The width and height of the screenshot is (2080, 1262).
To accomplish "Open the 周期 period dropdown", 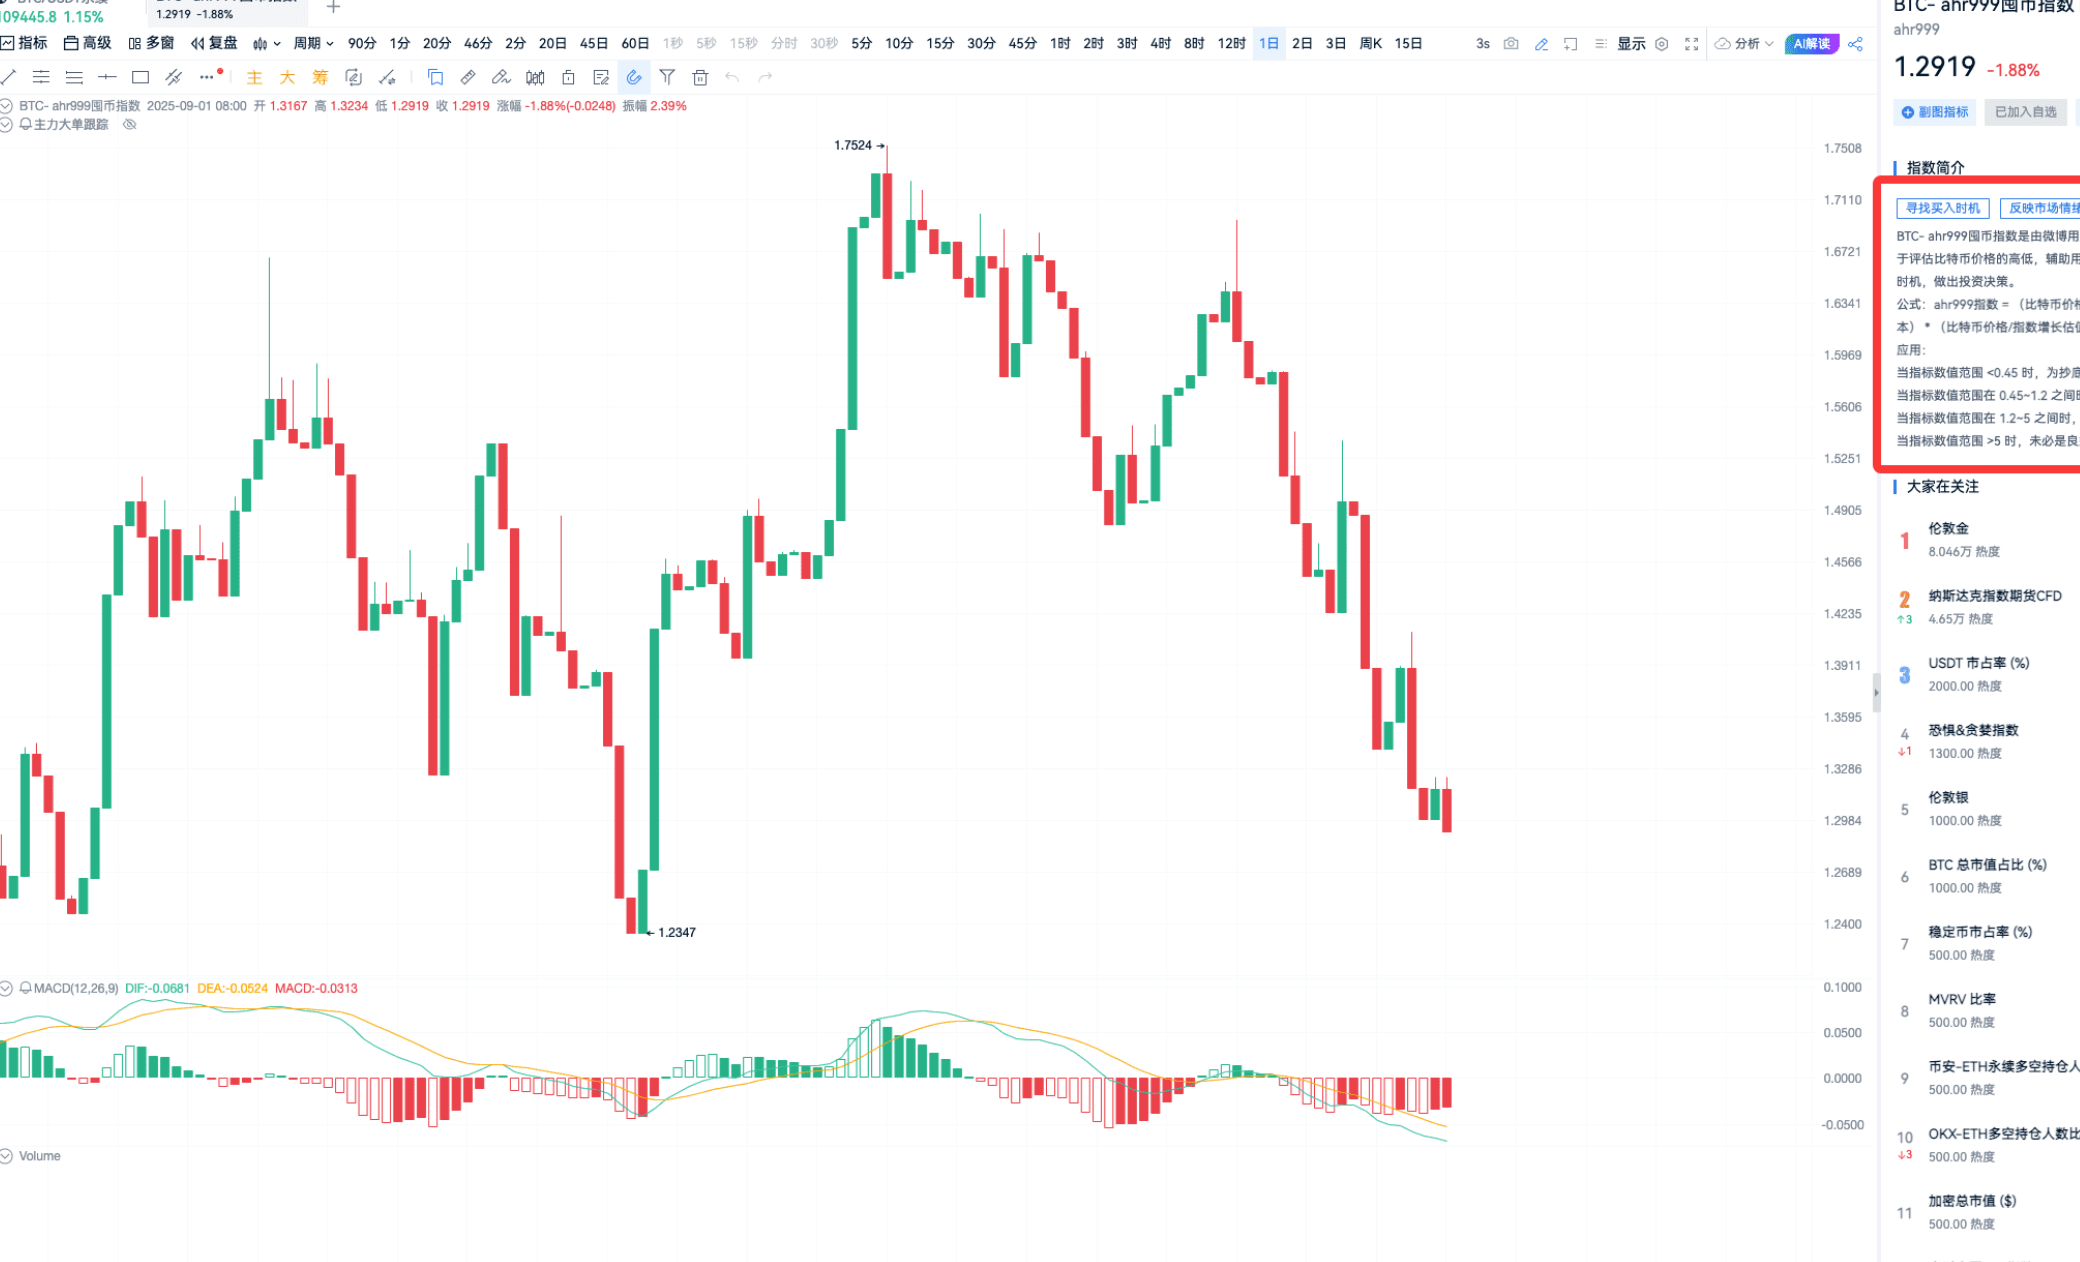I will tap(313, 43).
